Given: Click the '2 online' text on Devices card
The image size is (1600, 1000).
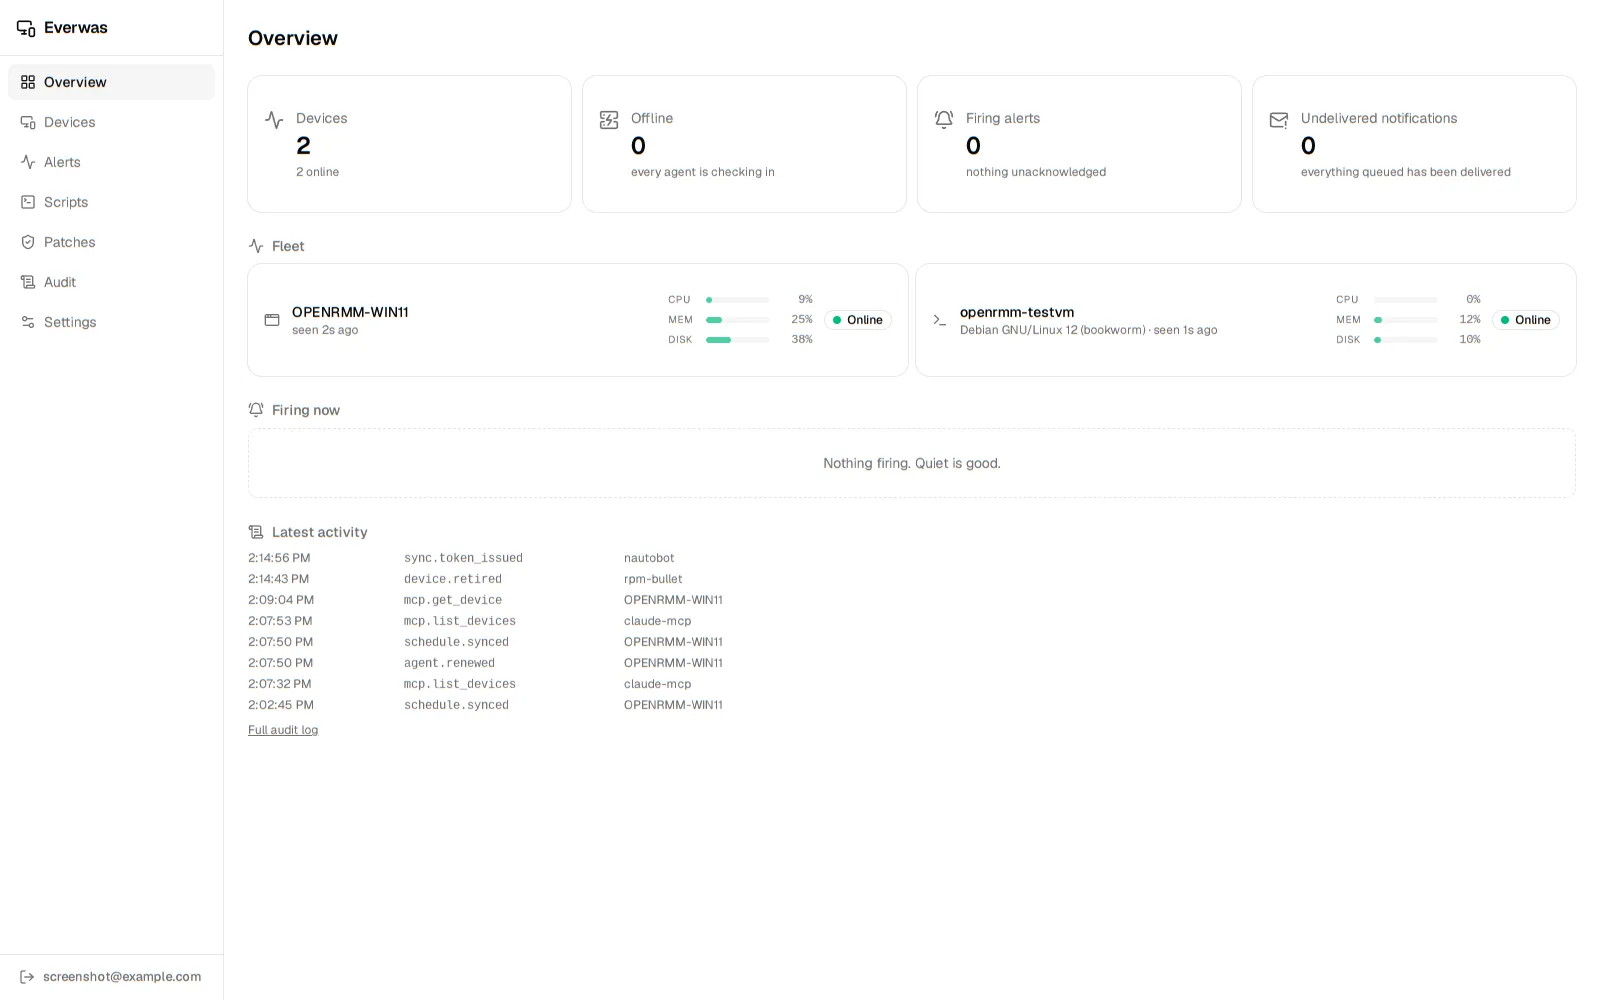Looking at the screenshot, I should pyautogui.click(x=317, y=172).
